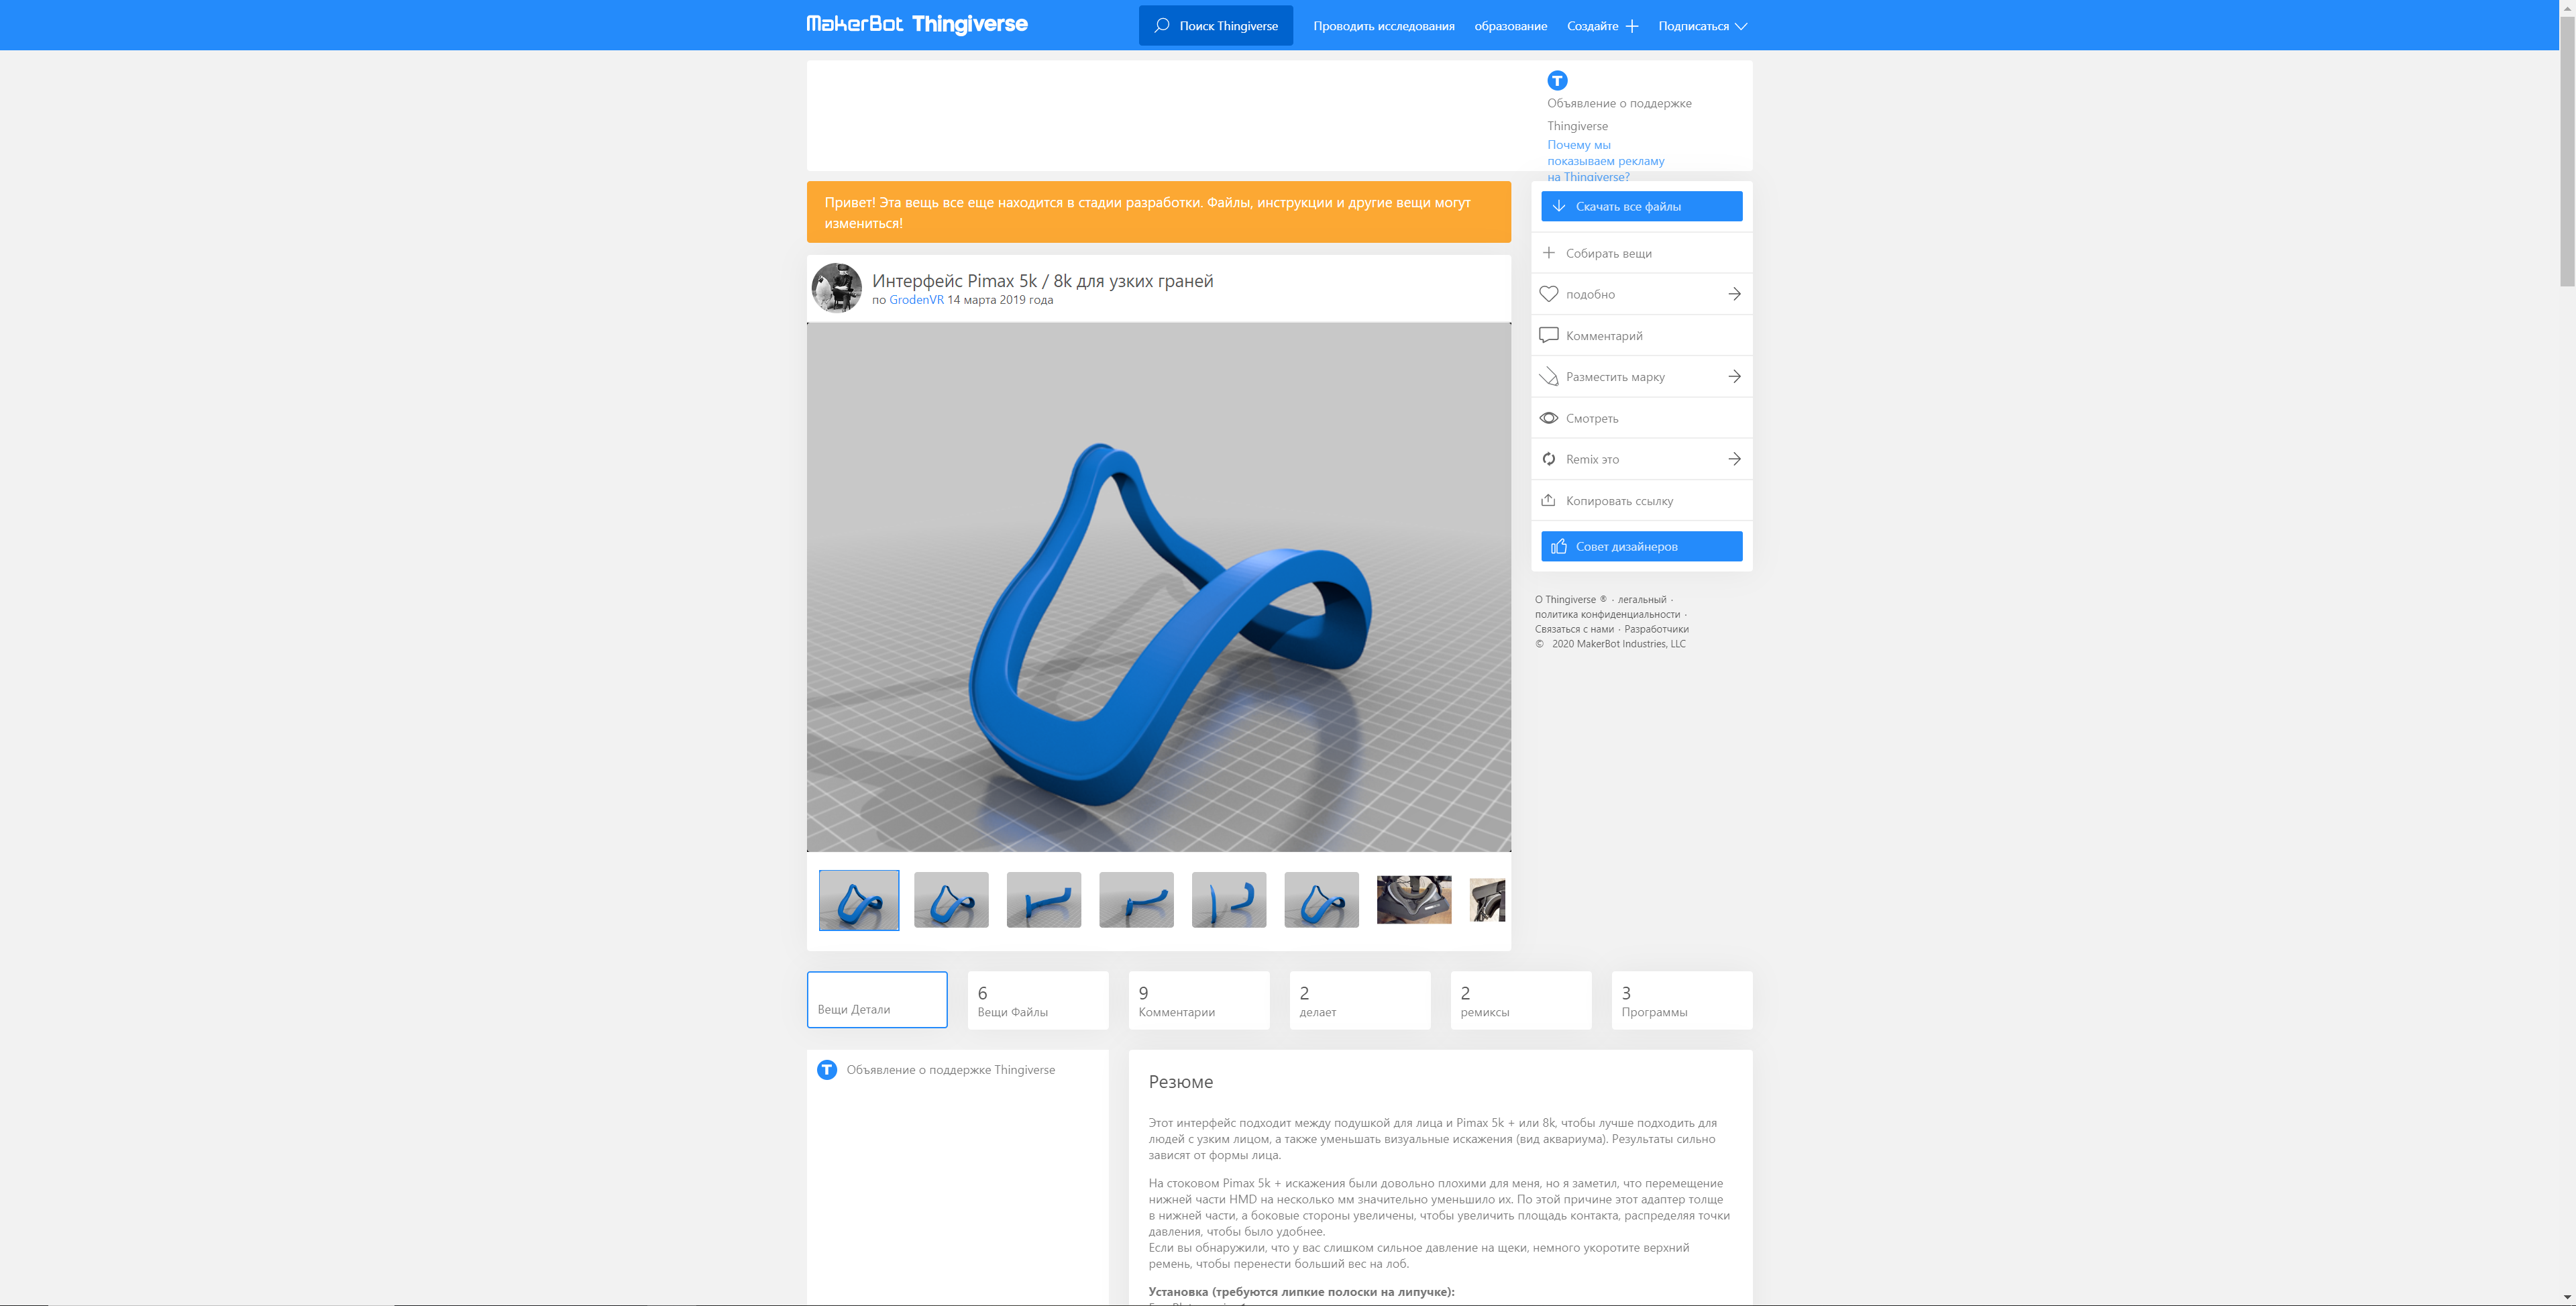
Task: Select the second model thumbnail
Action: pyautogui.click(x=951, y=900)
